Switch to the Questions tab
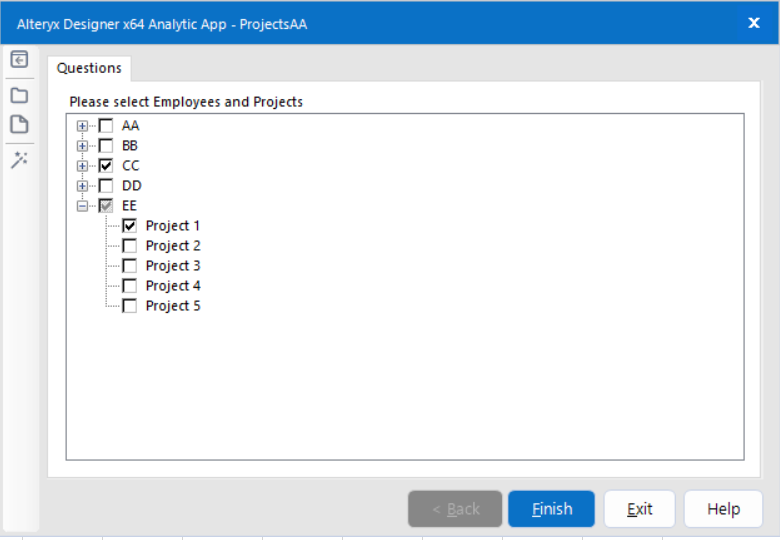780x540 pixels. [x=89, y=68]
